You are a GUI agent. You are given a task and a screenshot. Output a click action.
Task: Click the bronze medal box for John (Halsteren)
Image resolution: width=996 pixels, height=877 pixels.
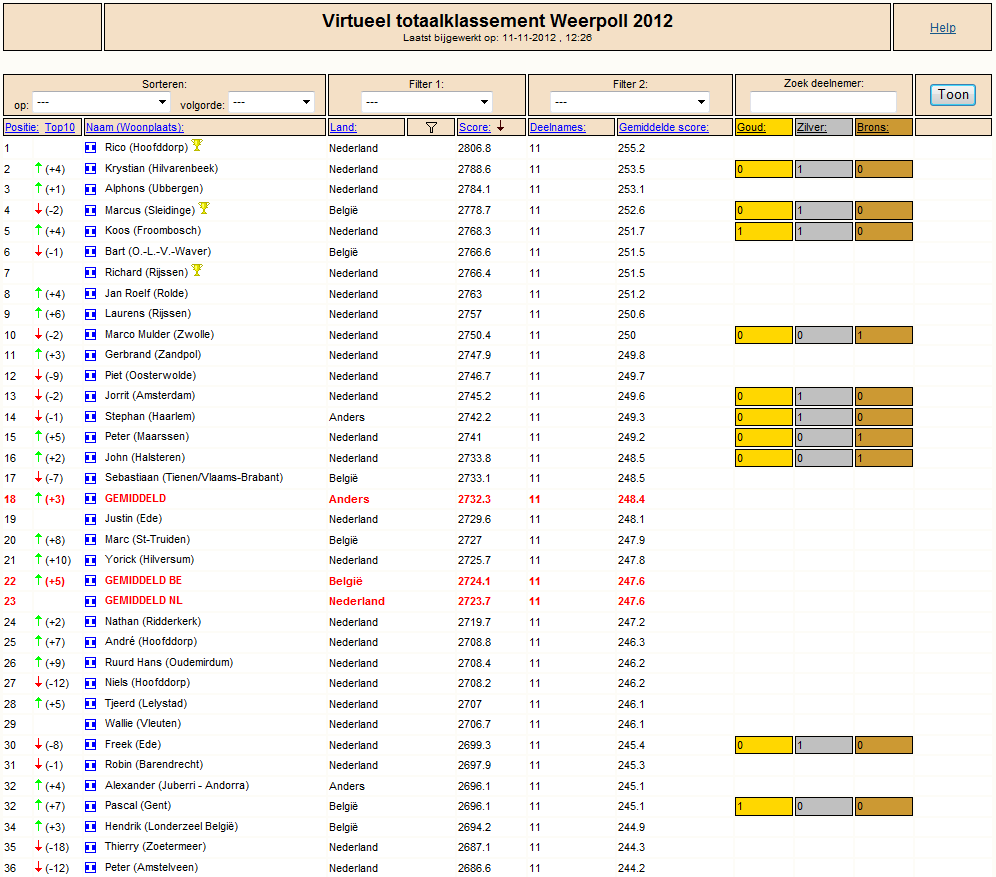884,458
